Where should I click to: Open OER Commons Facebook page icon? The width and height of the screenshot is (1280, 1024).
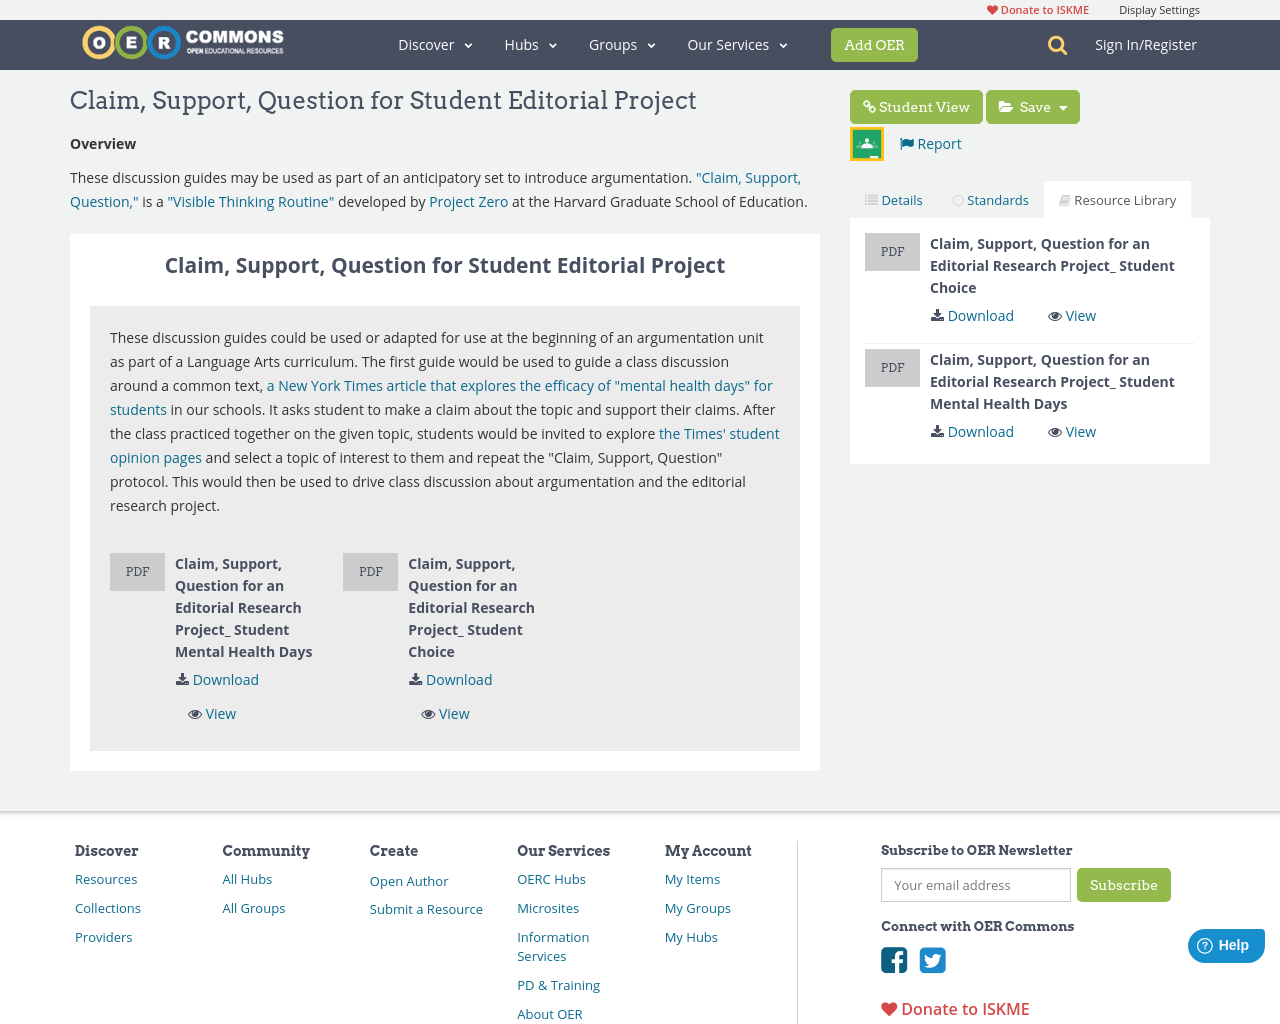click(x=893, y=958)
